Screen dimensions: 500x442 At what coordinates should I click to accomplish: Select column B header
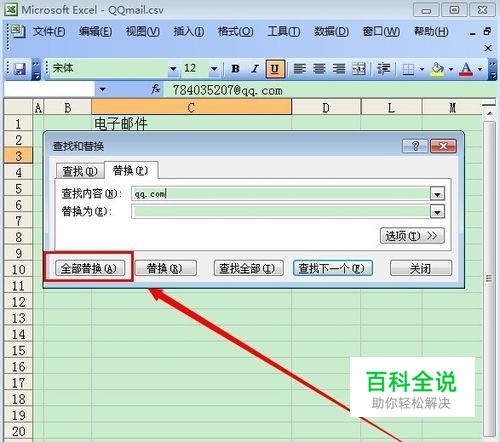coord(67,107)
